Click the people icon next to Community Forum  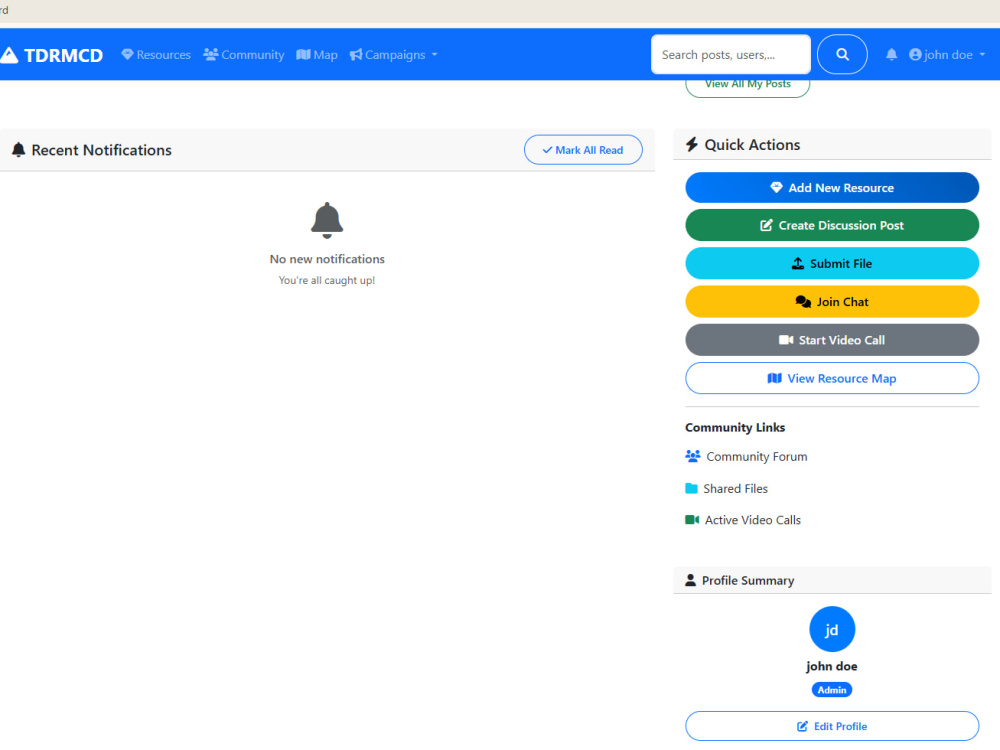coord(693,456)
